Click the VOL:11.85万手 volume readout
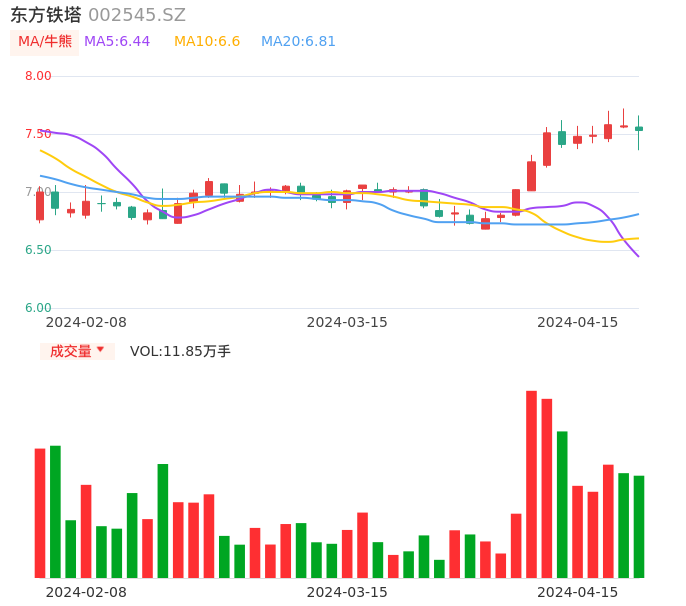 point(180,351)
